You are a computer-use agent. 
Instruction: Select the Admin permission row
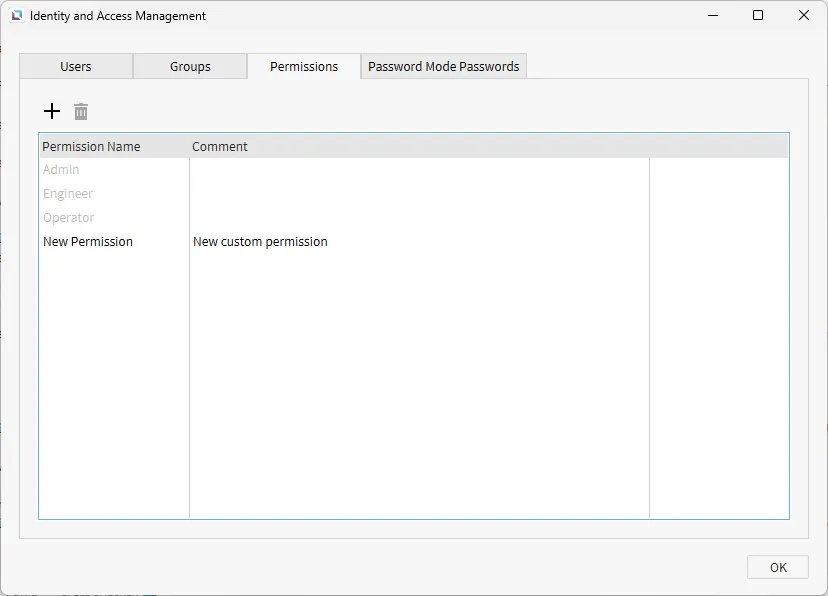pyautogui.click(x=61, y=170)
